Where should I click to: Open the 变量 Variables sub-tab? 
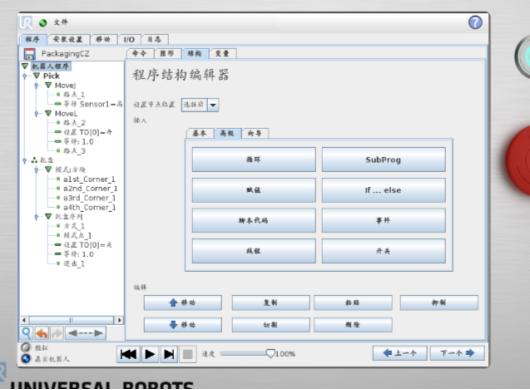coord(223,53)
